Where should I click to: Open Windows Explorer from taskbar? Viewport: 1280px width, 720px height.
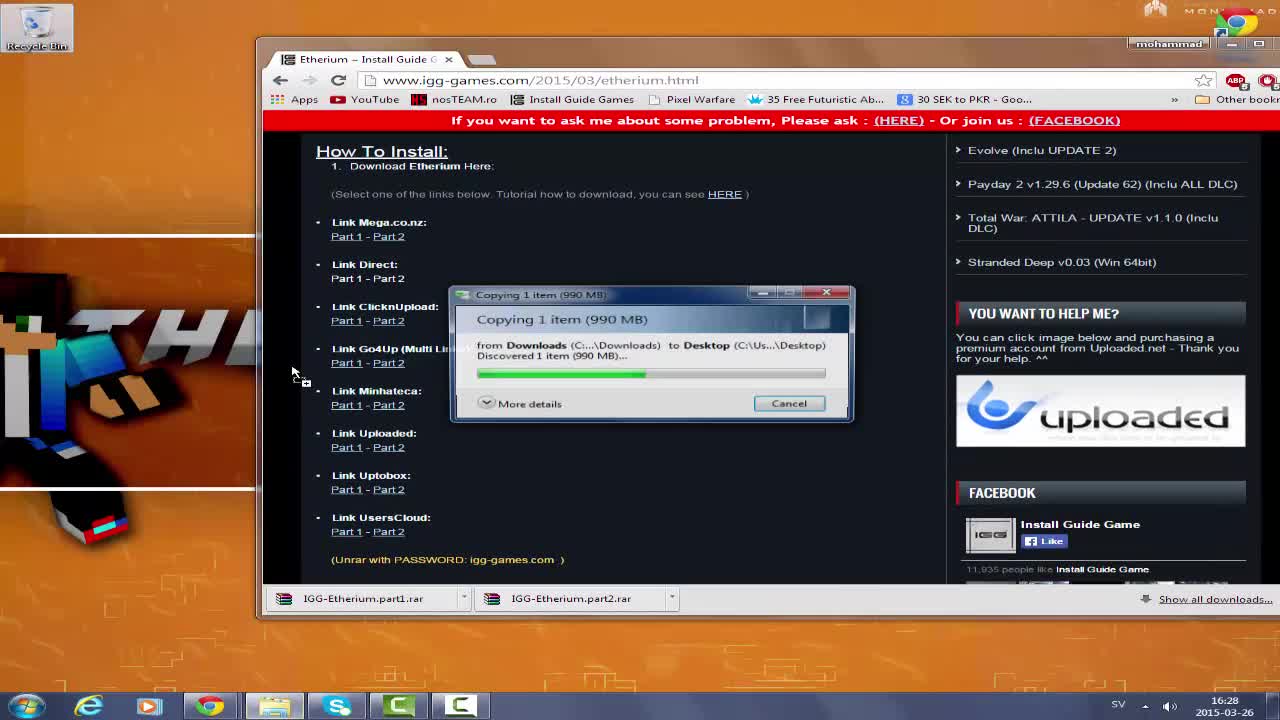coord(274,706)
